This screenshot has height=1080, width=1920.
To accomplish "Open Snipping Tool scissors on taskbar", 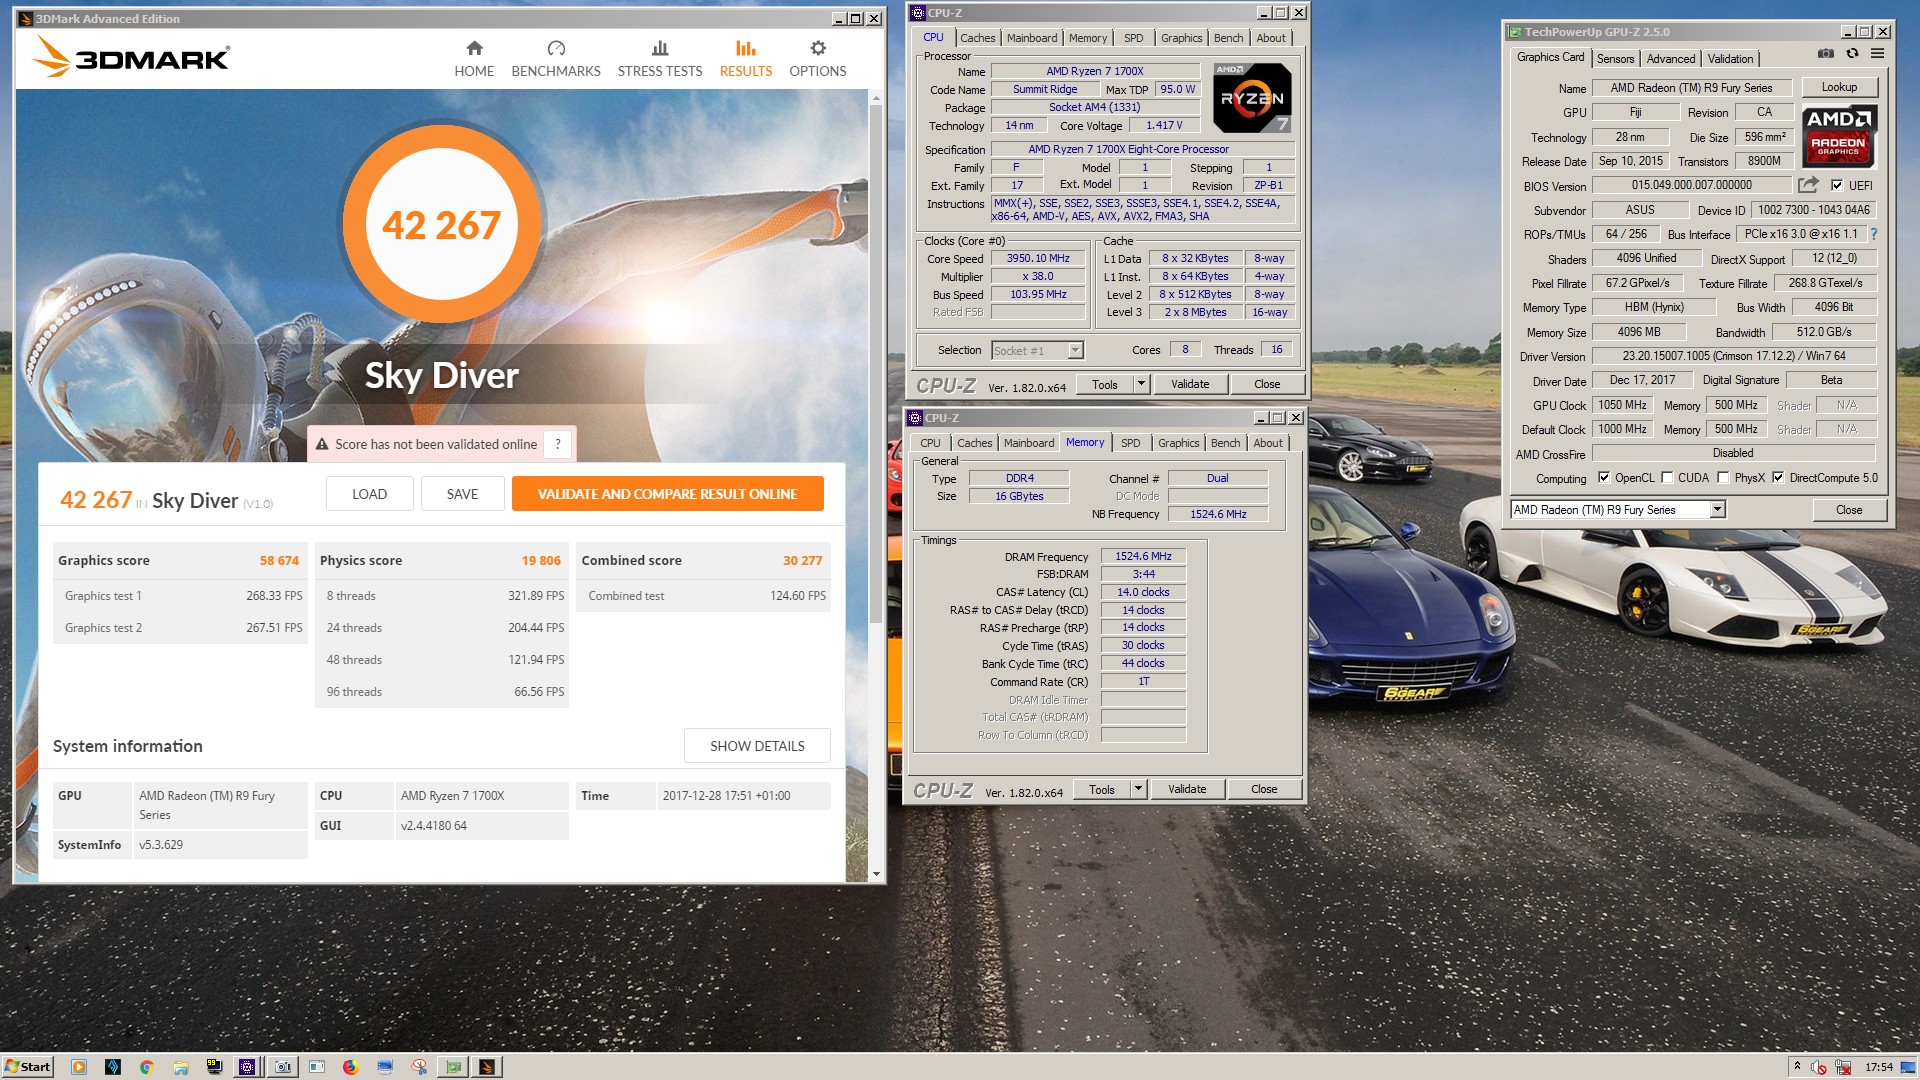I will [419, 1067].
